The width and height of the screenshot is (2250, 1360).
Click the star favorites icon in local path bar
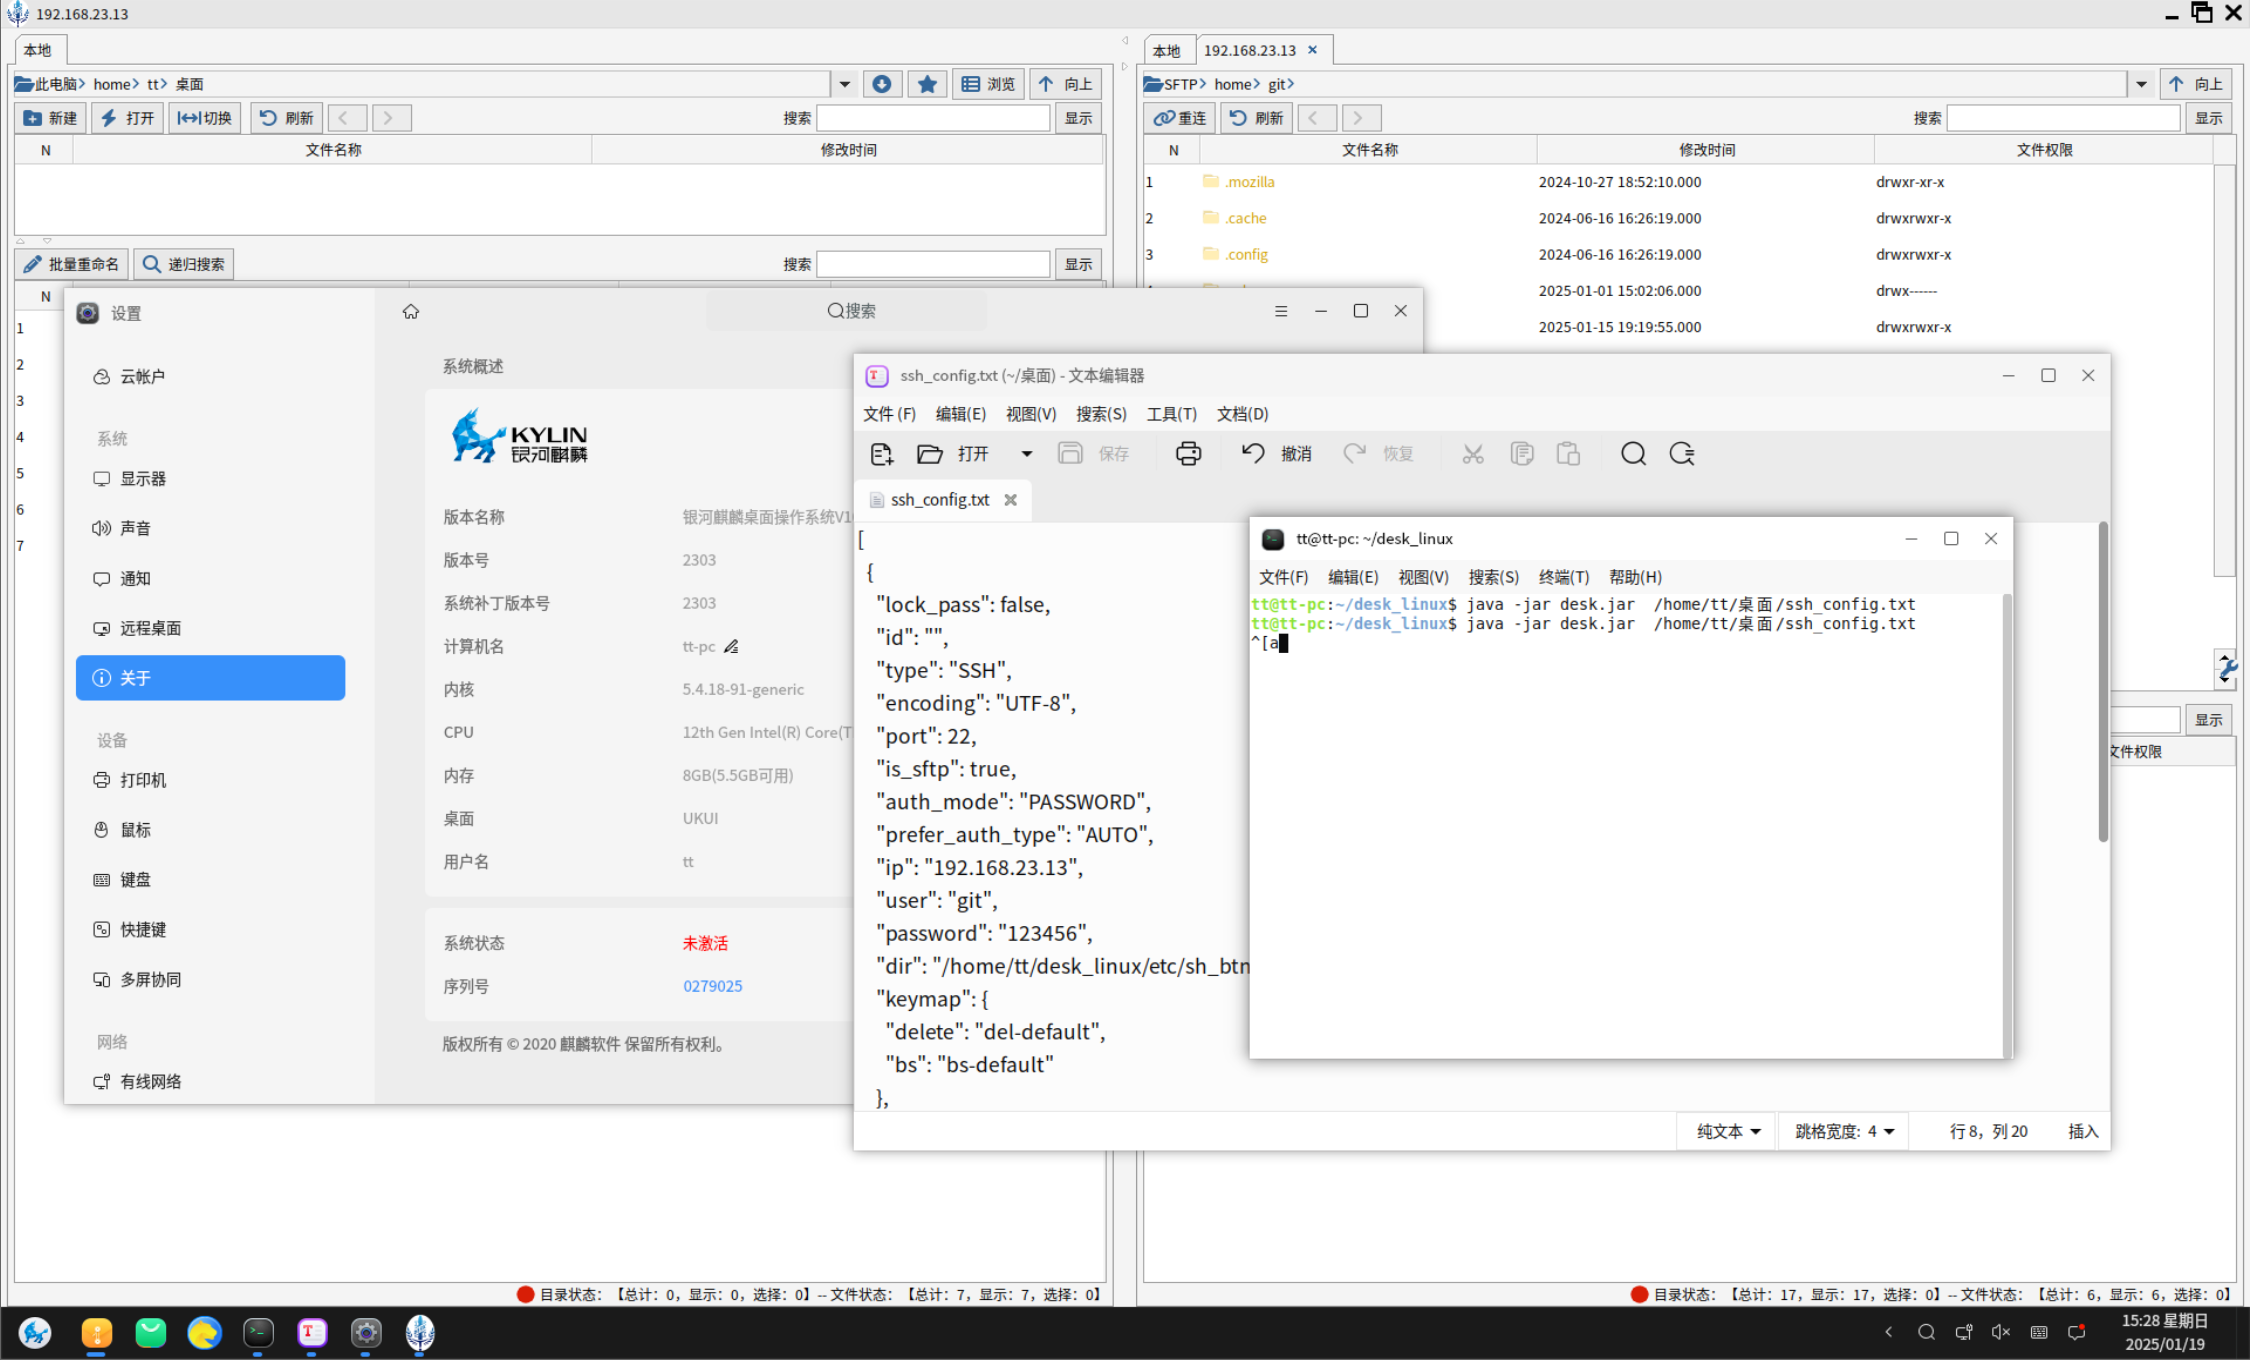pyautogui.click(x=927, y=84)
